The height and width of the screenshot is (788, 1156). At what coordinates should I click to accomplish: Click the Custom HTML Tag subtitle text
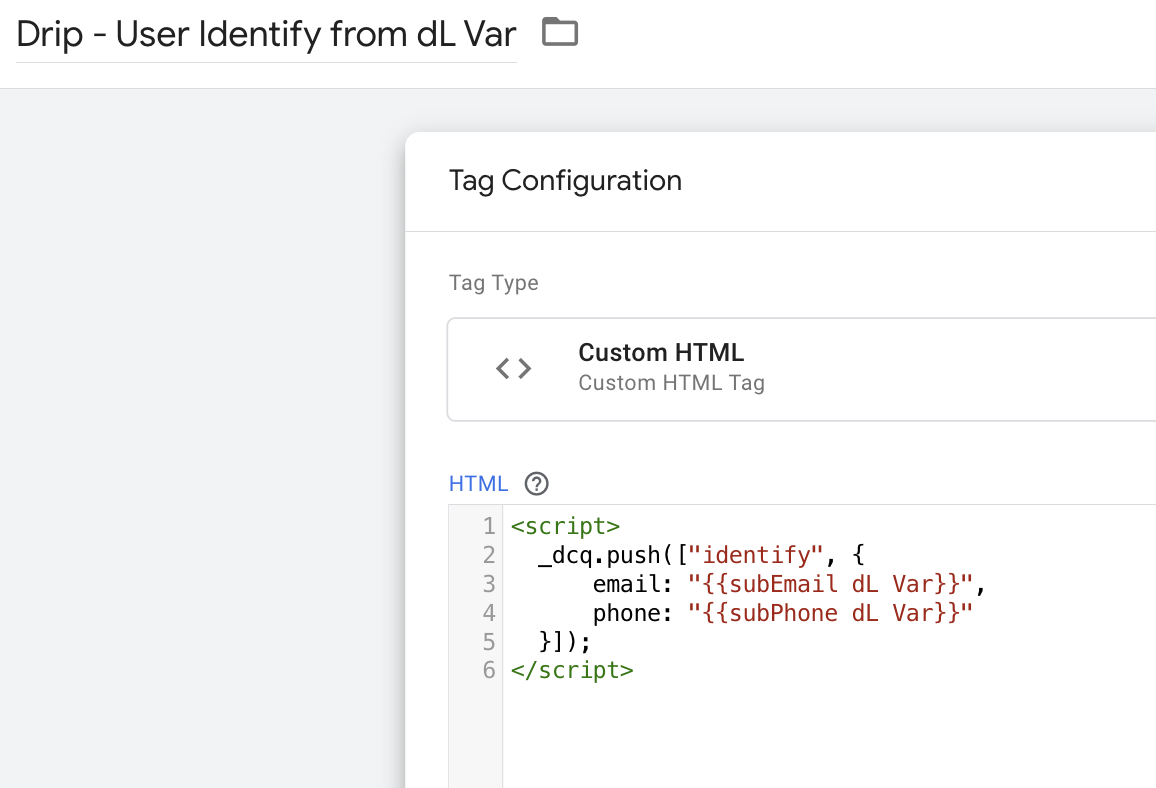672,383
